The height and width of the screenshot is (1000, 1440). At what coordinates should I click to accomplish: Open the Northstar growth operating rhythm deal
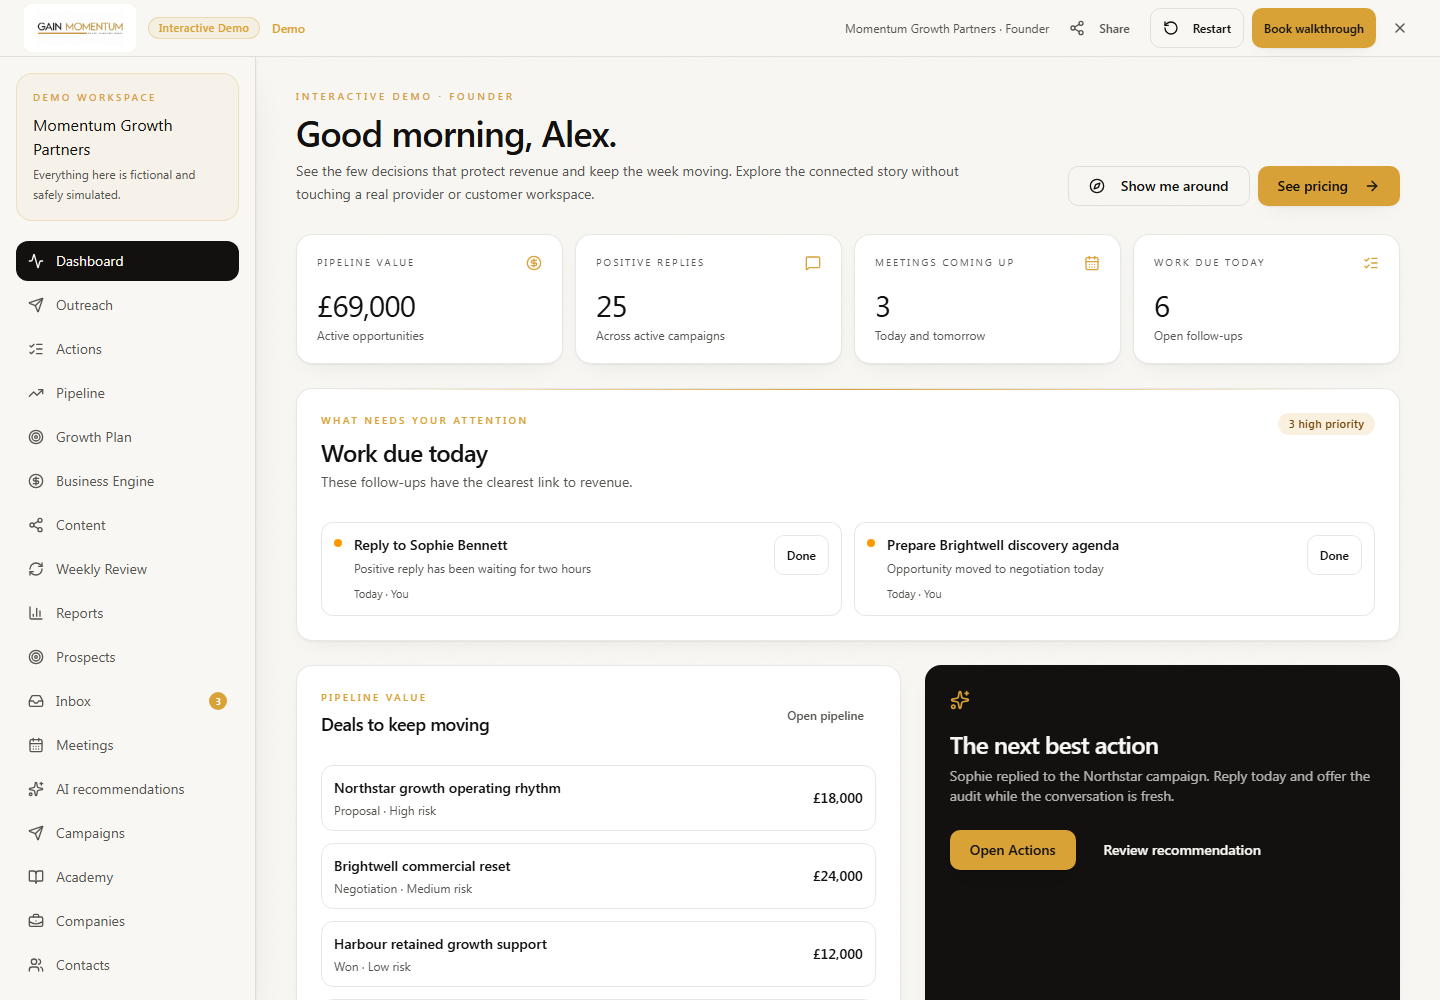pos(598,798)
